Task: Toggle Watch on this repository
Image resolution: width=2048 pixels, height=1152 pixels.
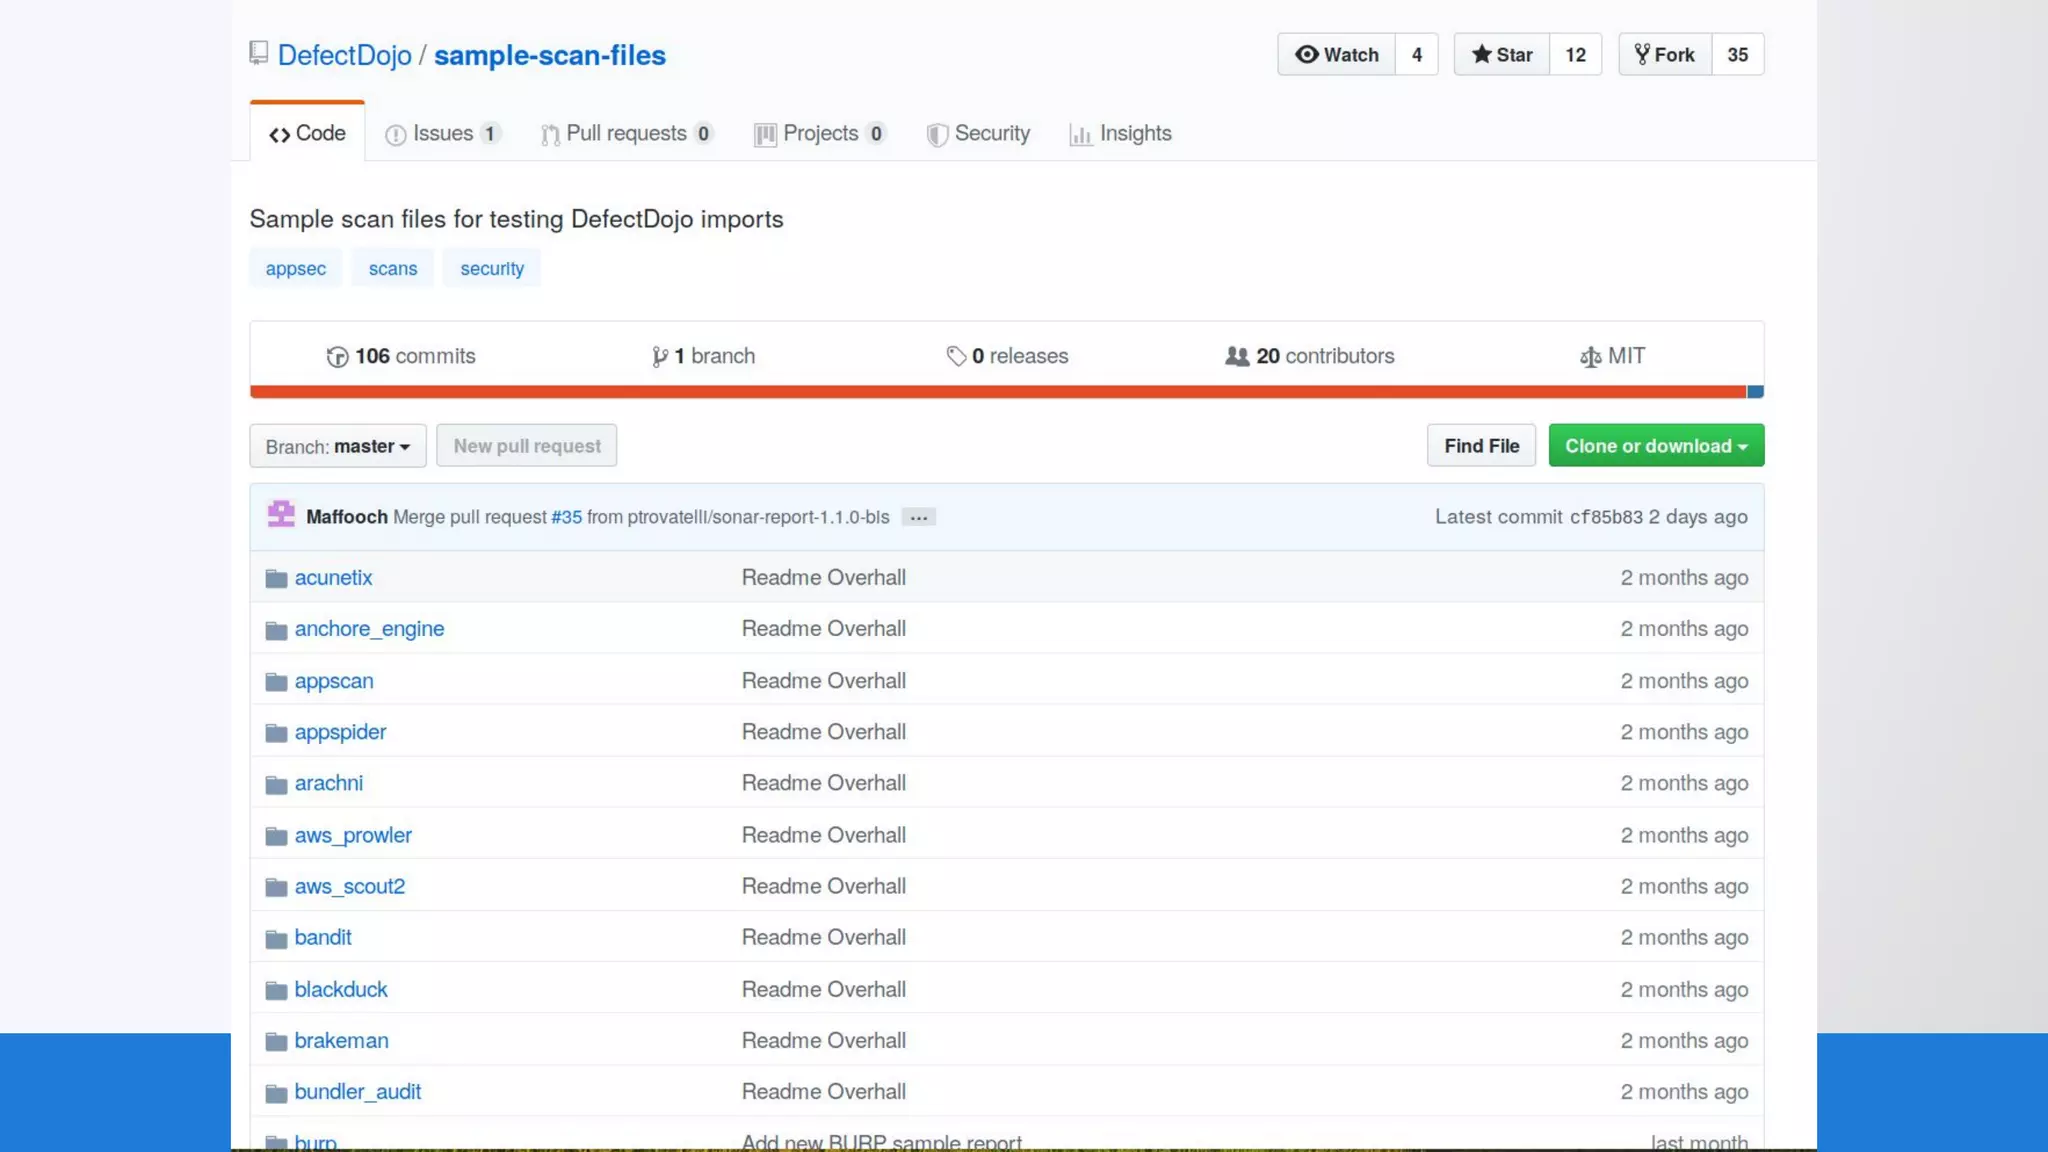Action: [1336, 55]
